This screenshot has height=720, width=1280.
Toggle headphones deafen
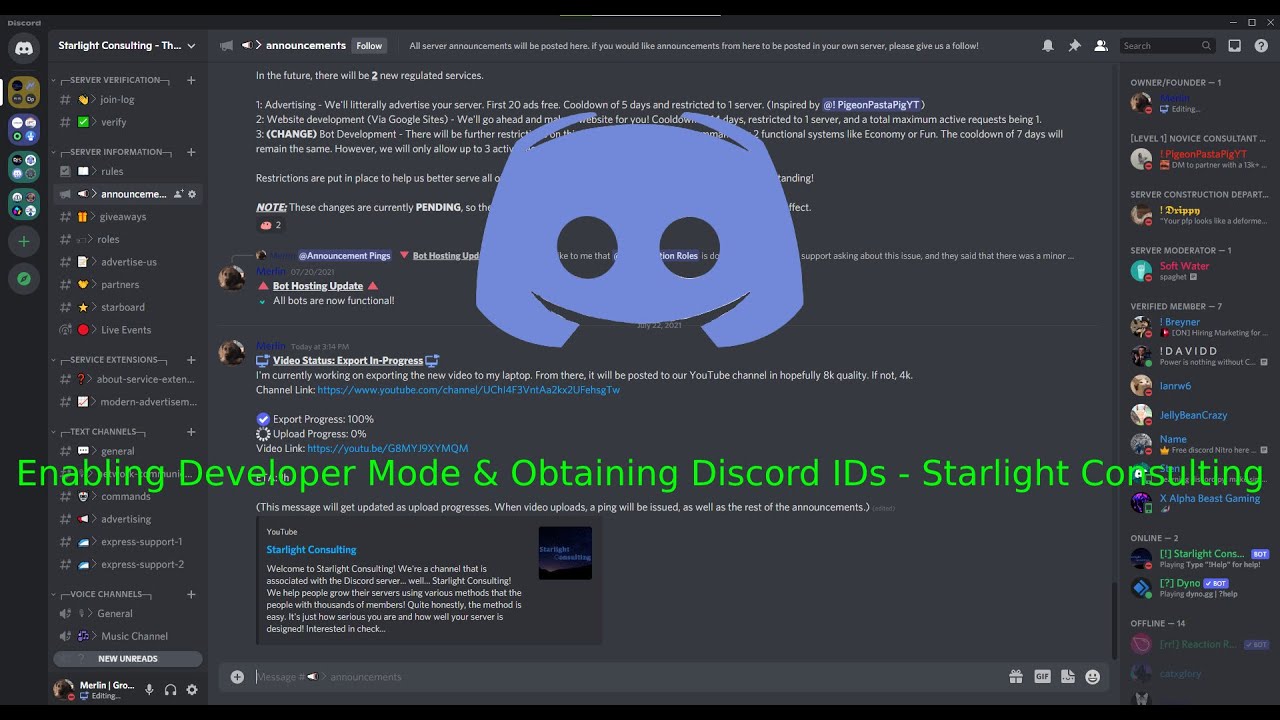pos(170,690)
